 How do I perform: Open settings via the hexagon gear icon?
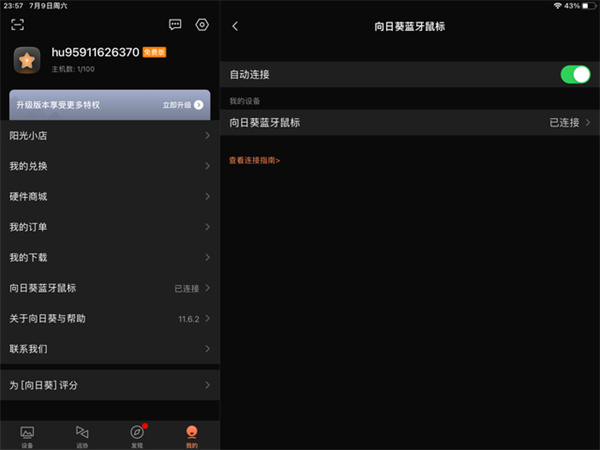tap(202, 24)
